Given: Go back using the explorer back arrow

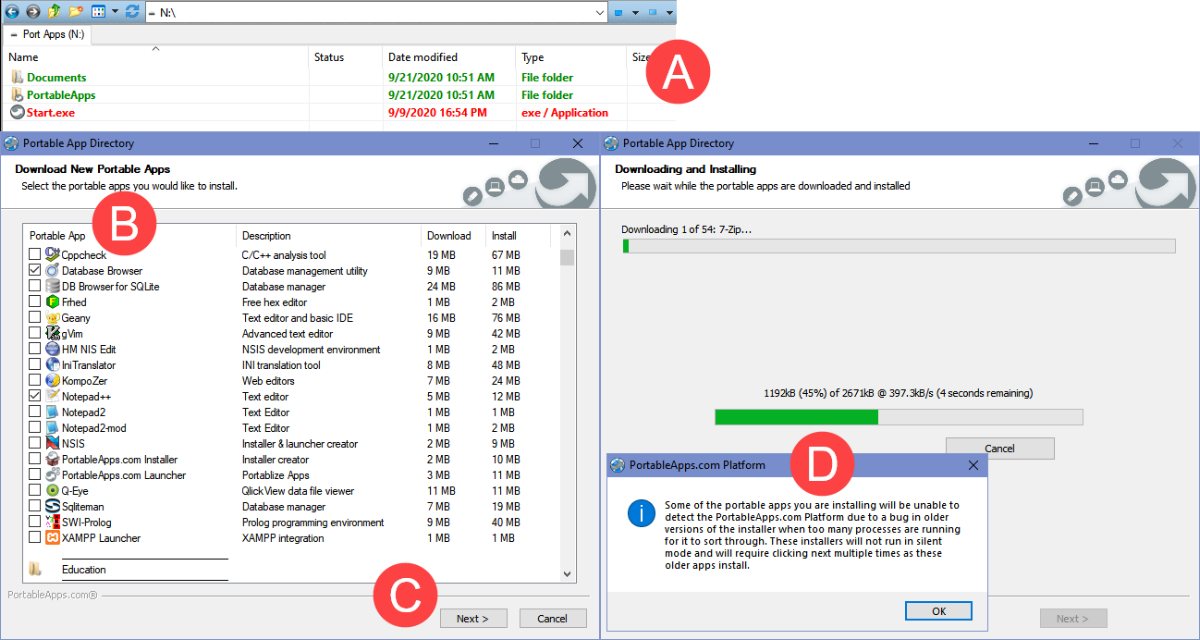Looking at the screenshot, I should [x=13, y=12].
